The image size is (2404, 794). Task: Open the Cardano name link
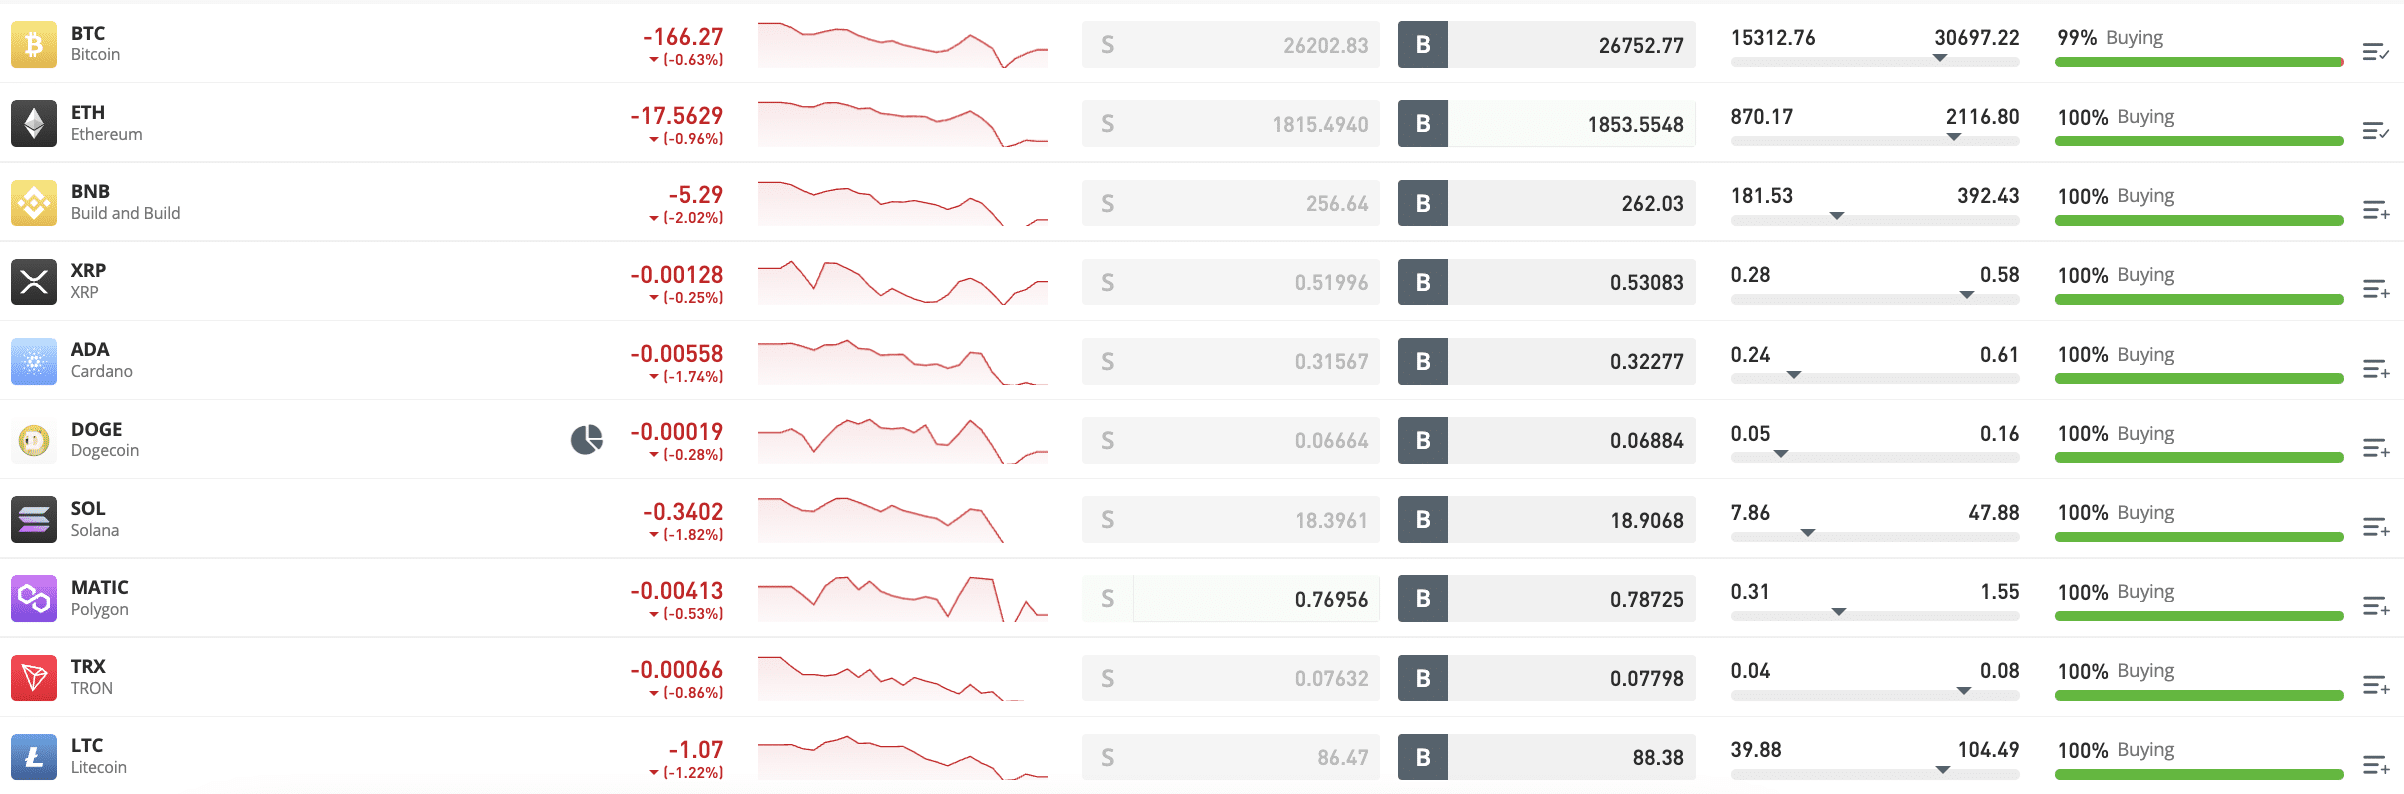point(101,371)
